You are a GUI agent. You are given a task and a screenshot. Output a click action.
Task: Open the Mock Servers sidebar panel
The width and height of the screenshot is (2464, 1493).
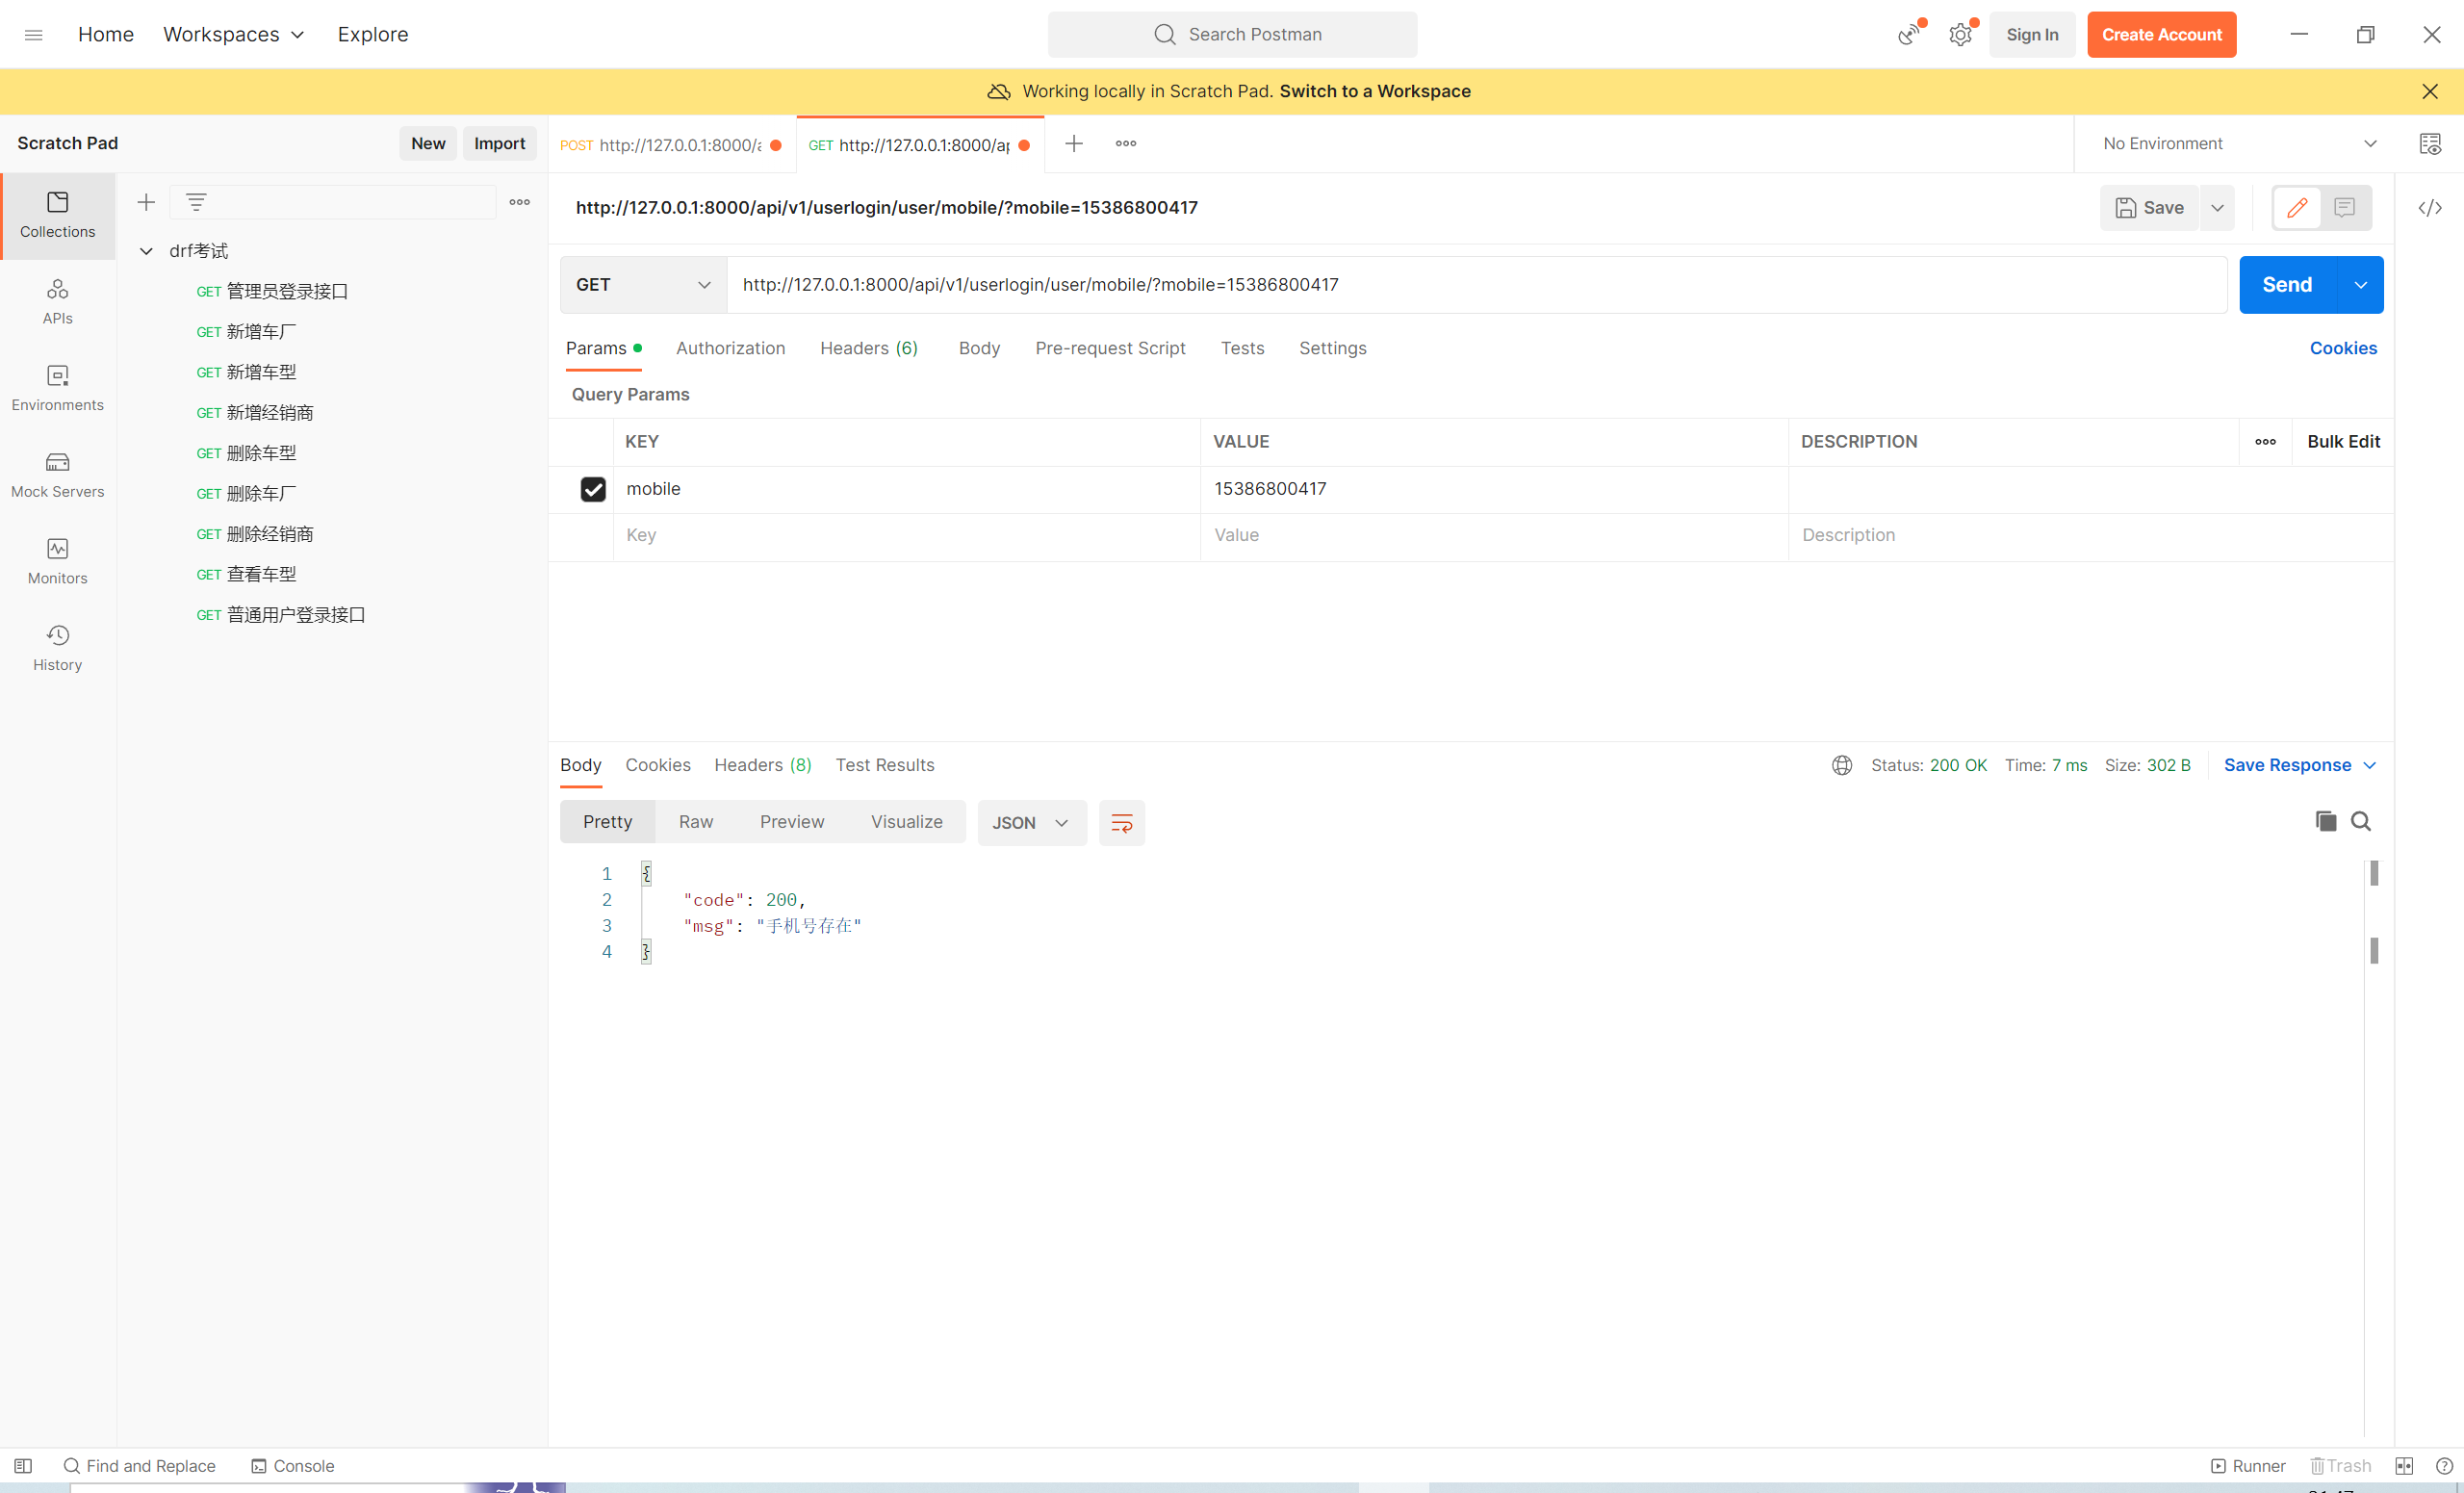pyautogui.click(x=57, y=474)
